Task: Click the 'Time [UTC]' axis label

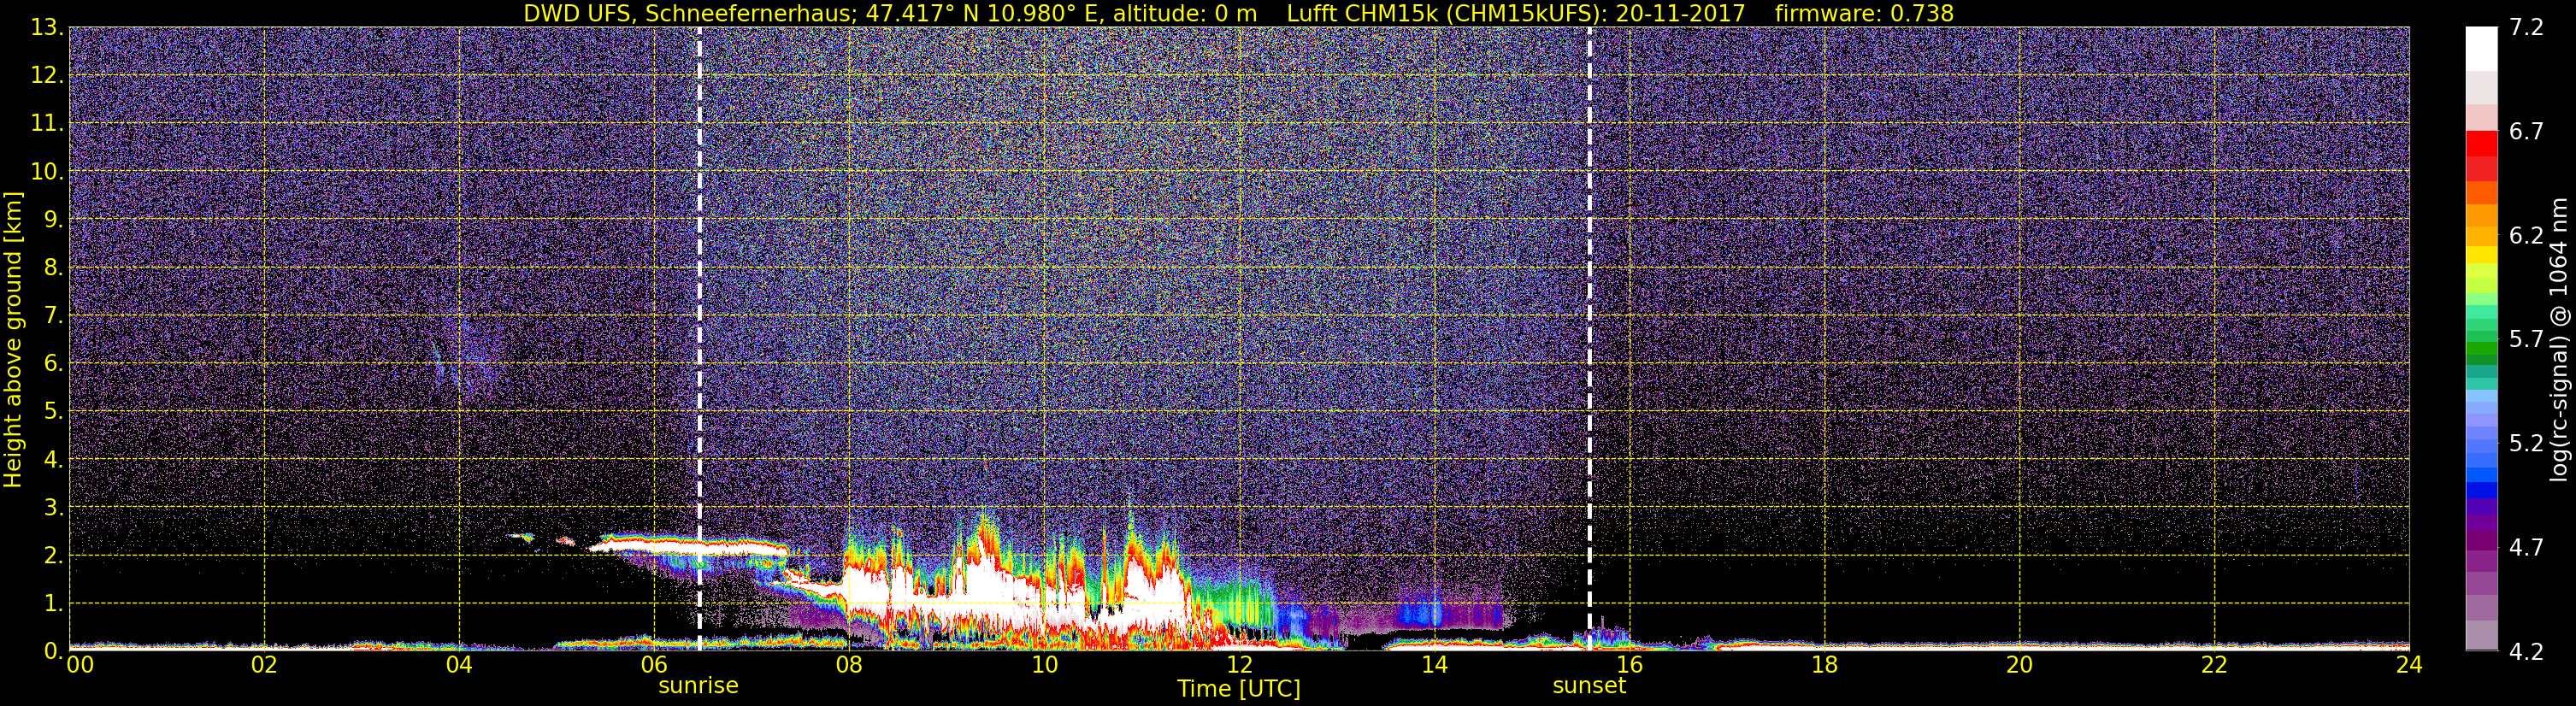Action: click(x=1239, y=689)
